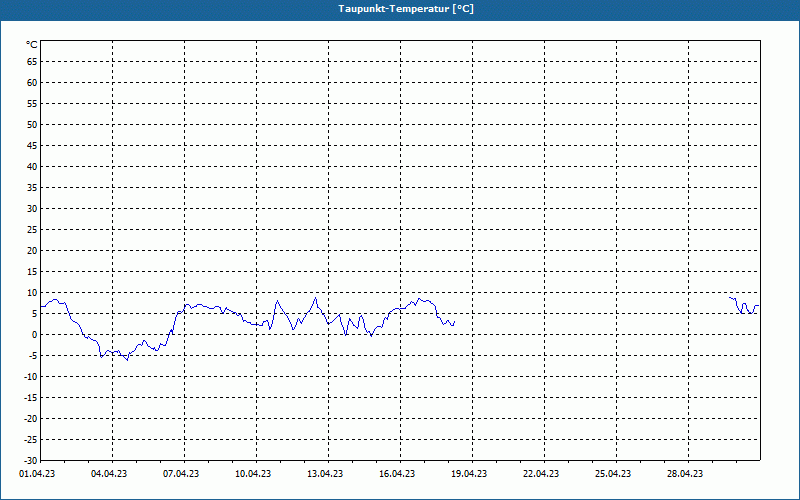This screenshot has width=800, height=500.
Task: Click the 28.04.23 date label
Action: click(685, 474)
